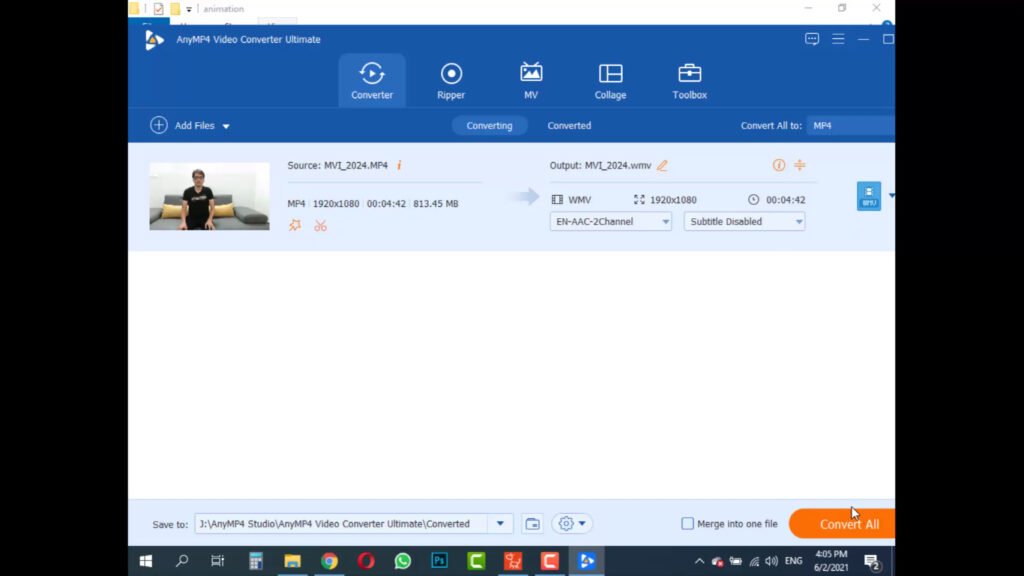The image size is (1024, 576).
Task: Click the compress video icon
Action: point(799,165)
